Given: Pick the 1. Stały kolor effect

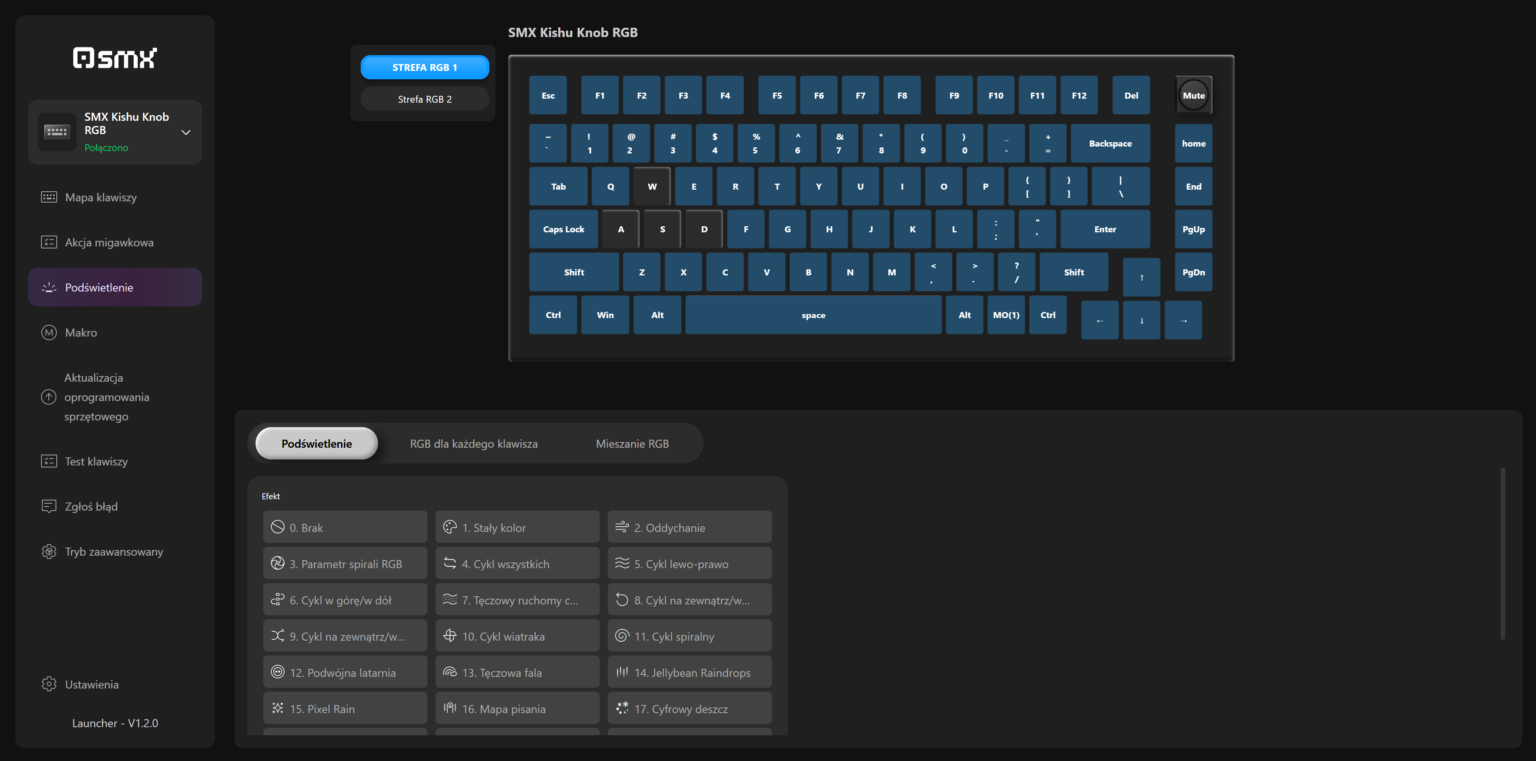Looking at the screenshot, I should click(x=517, y=527).
